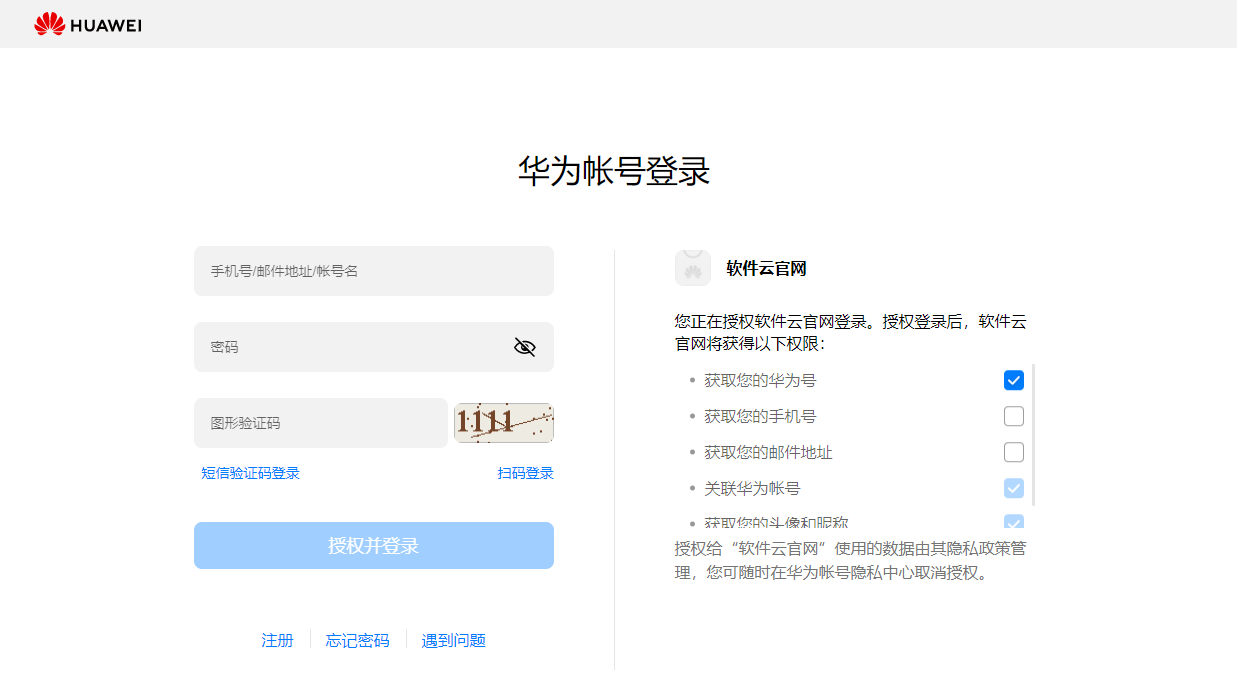Open the 忘记密码 link
Screen dimensions: 1237x690
coord(358,640)
